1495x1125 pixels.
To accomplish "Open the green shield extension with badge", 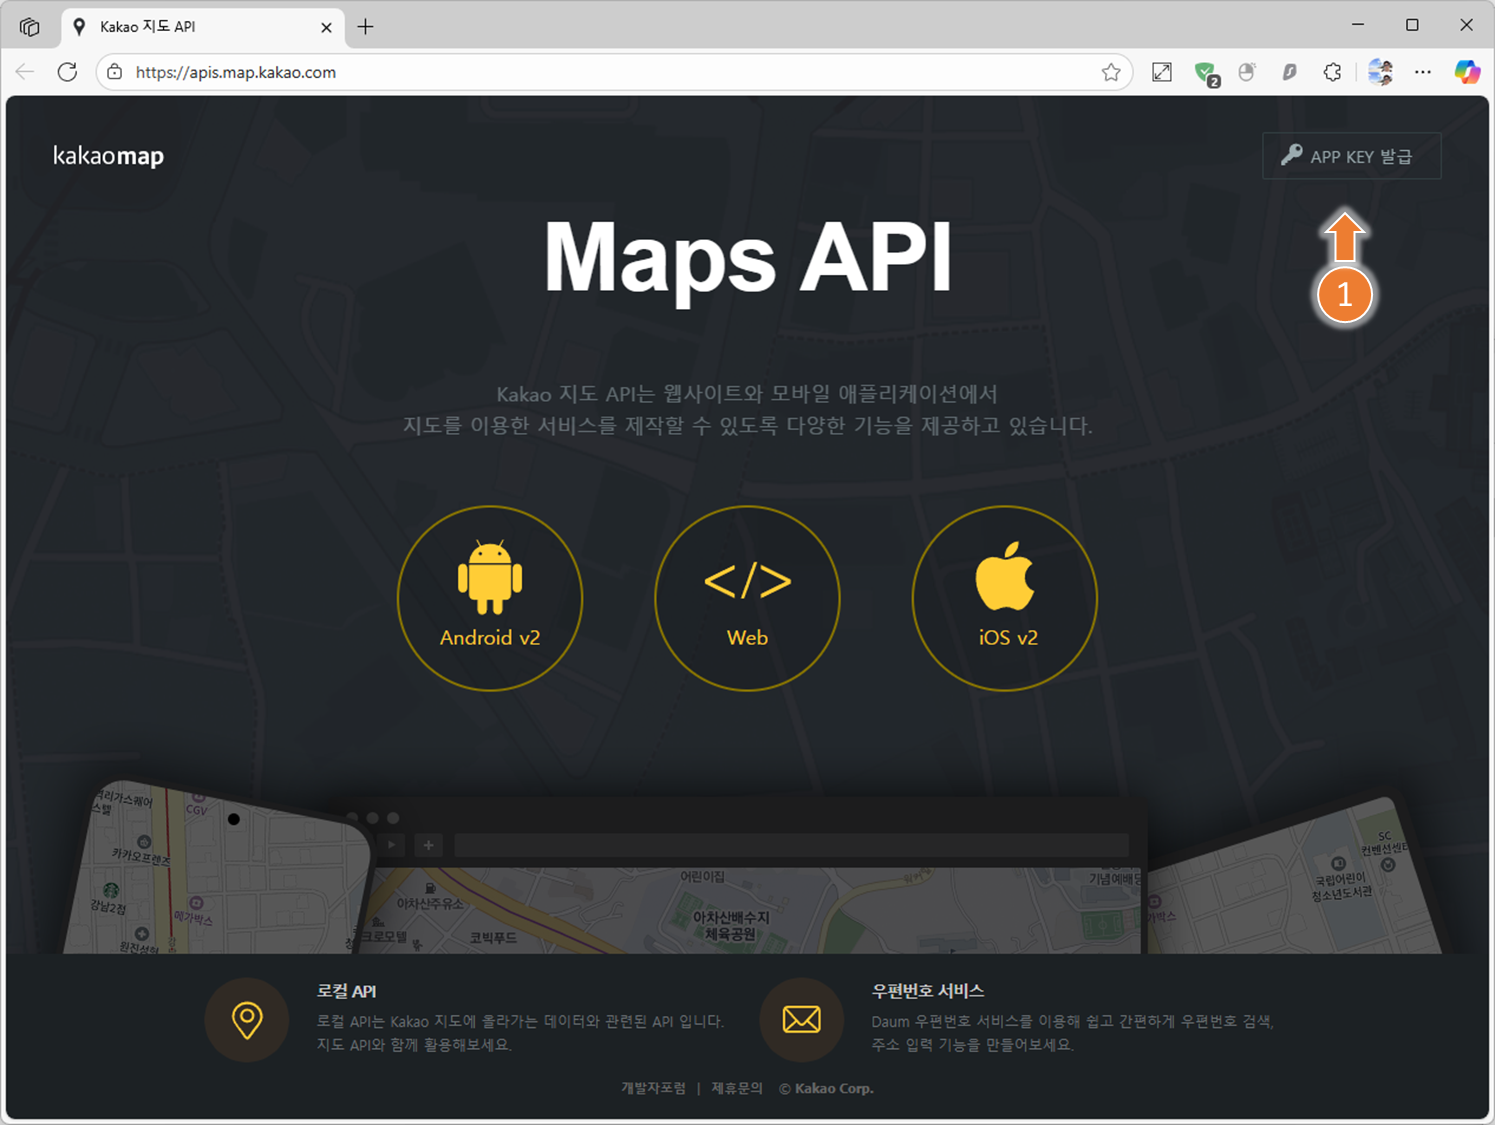I will [x=1206, y=73].
